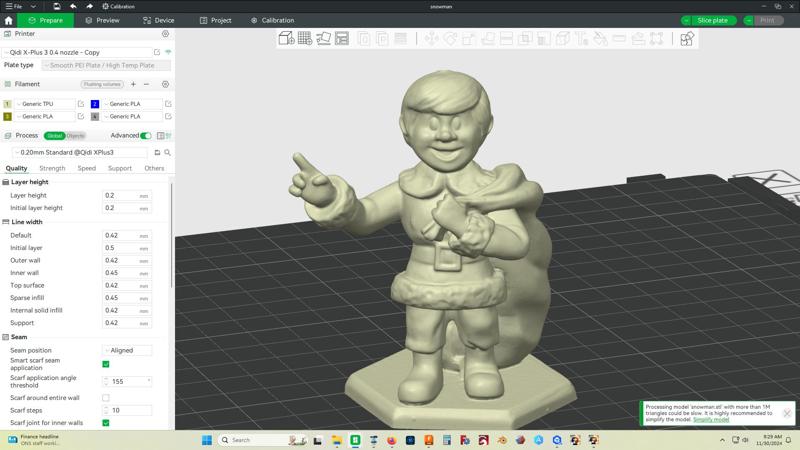Click the Undo arrow
Screen dimensions: 800x450
point(73,6)
